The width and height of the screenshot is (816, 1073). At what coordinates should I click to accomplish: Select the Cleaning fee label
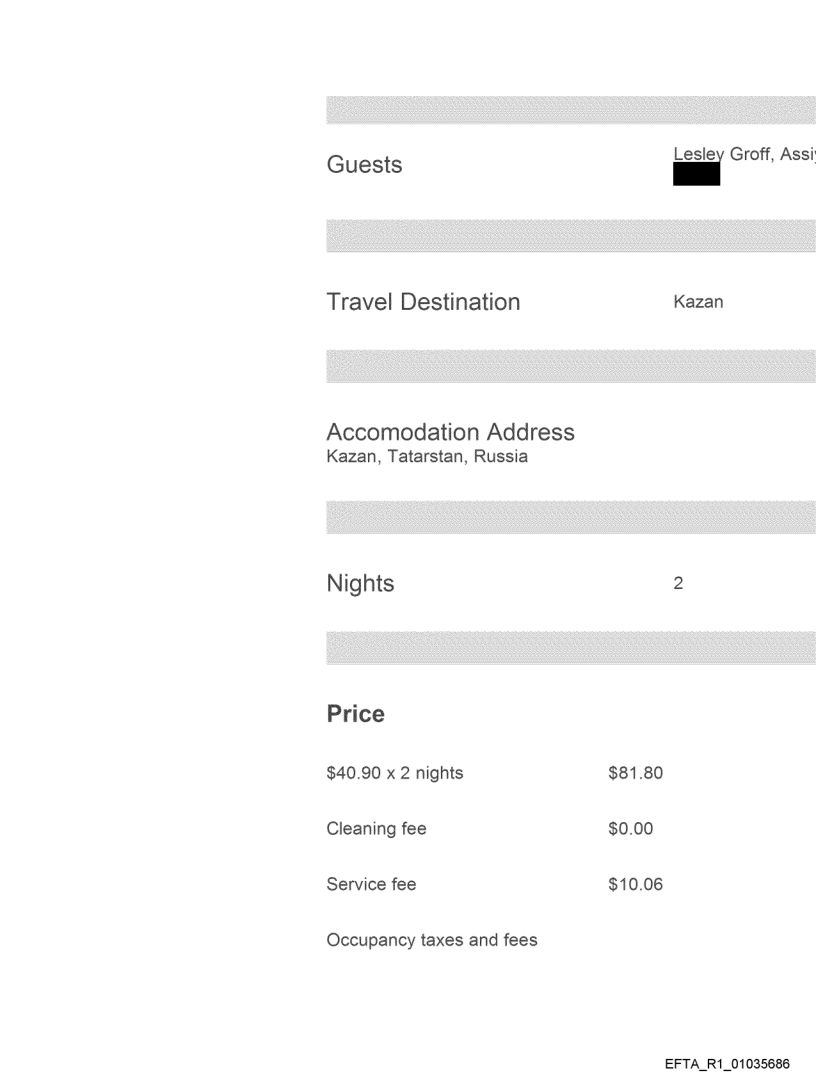pos(376,828)
